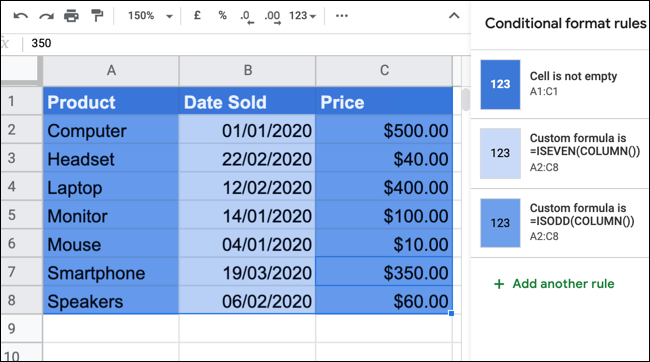Select the row 5 header
The height and width of the screenshot is (362, 650).
pyautogui.click(x=21, y=215)
